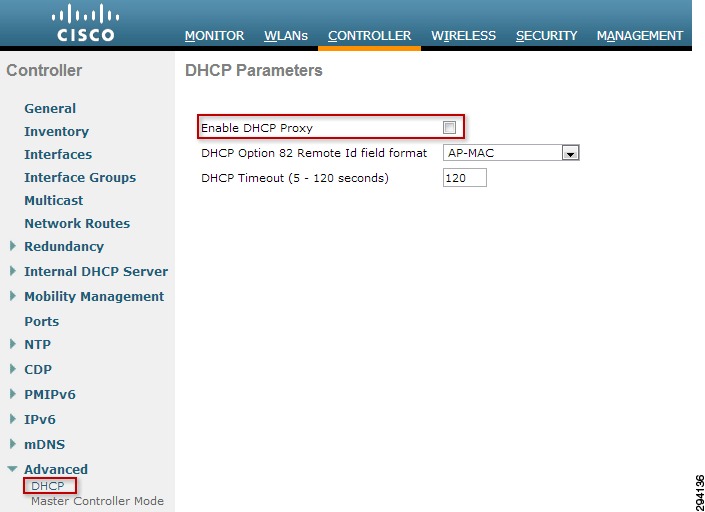Screen dimensions: 705x512
Task: Open Inventory in the sidebar
Action: pos(56,131)
